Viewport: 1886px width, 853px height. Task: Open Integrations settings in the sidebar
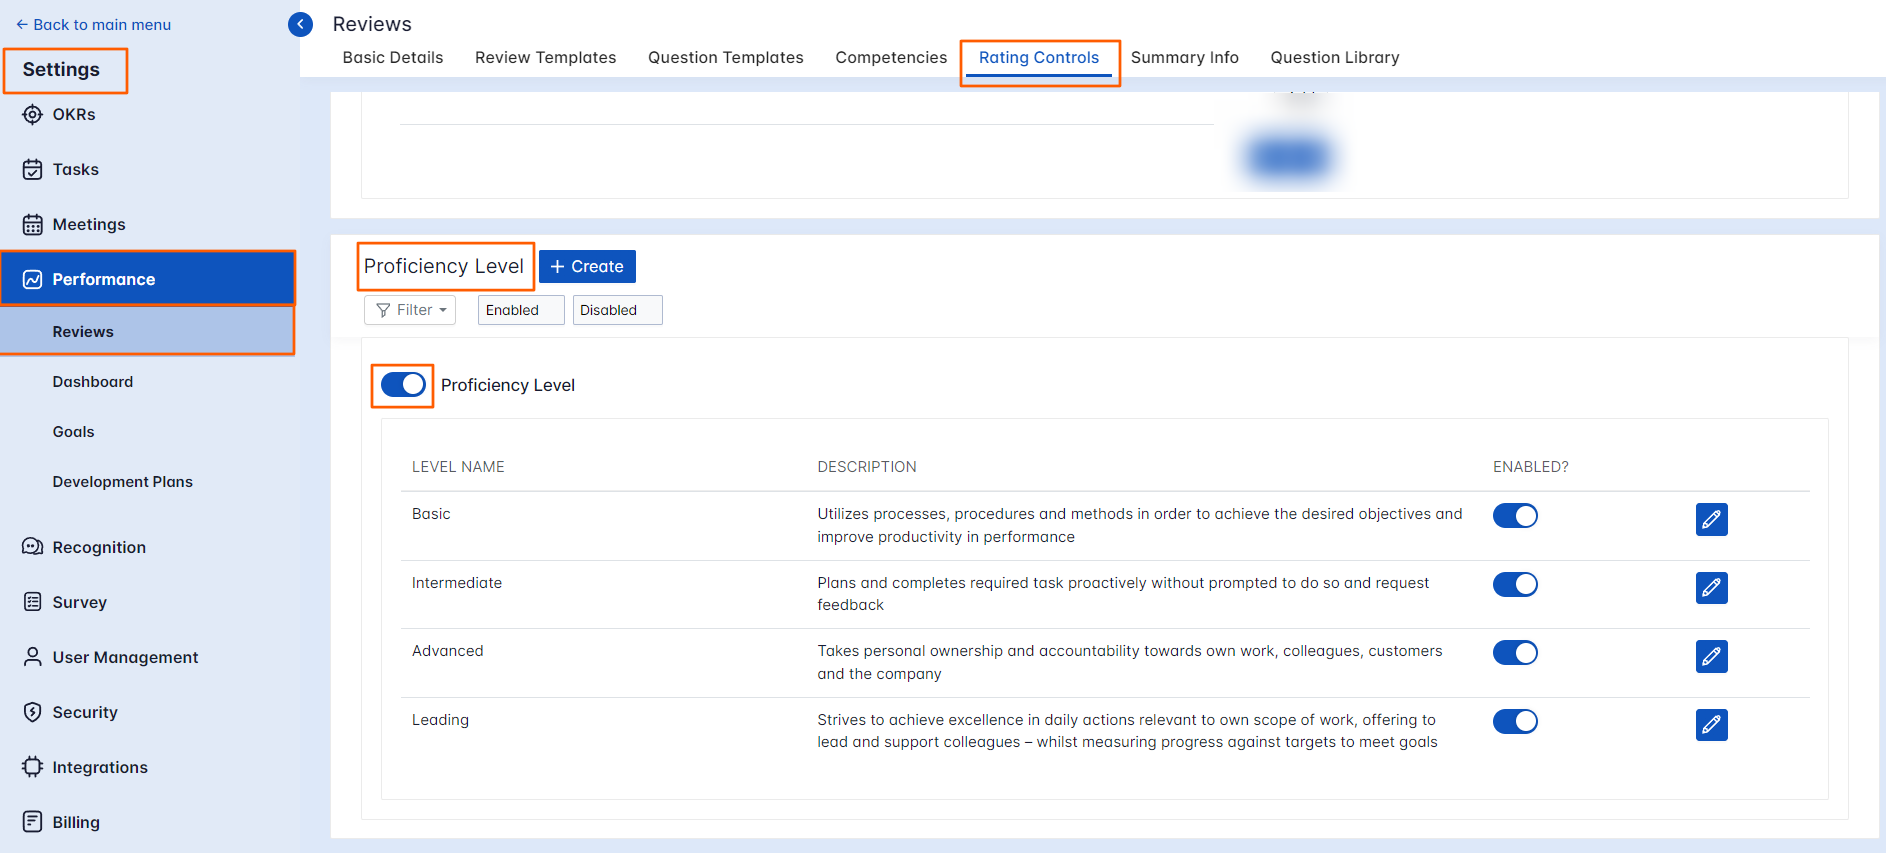pos(99,767)
